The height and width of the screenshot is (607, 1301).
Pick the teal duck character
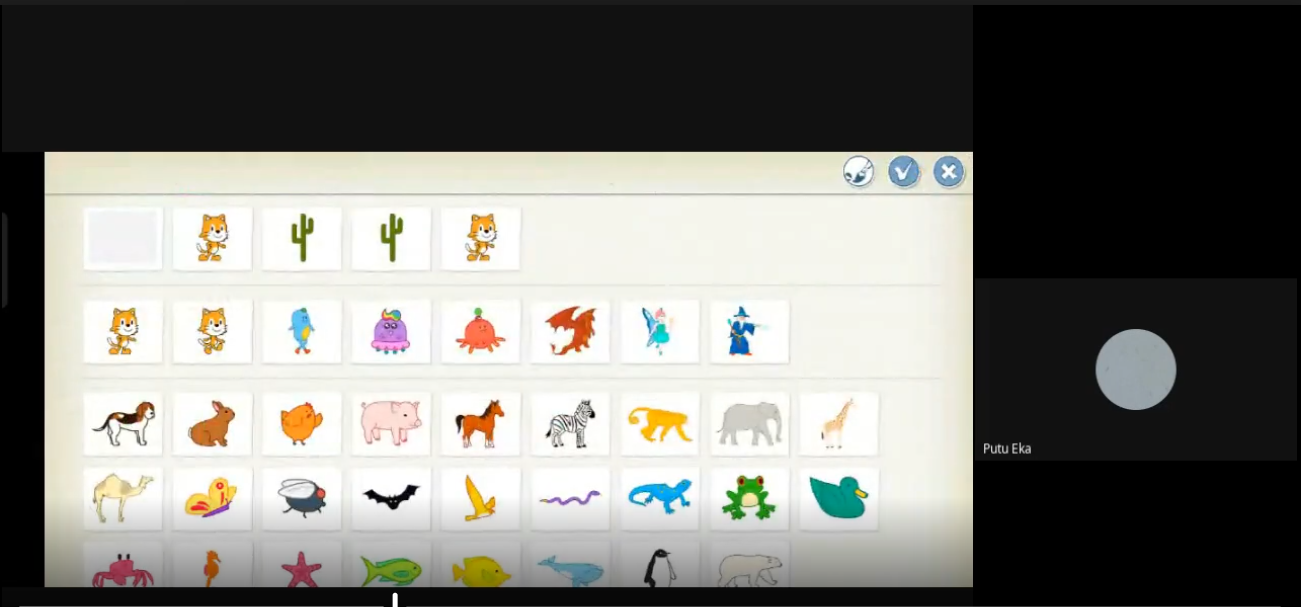coord(838,498)
